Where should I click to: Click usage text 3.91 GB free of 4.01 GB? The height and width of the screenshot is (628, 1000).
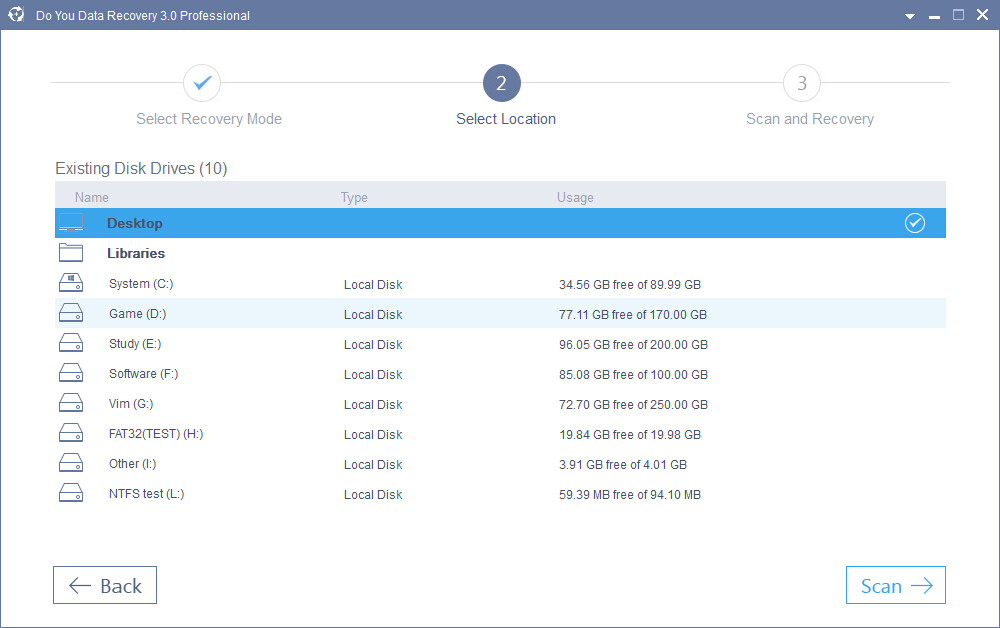(622, 465)
